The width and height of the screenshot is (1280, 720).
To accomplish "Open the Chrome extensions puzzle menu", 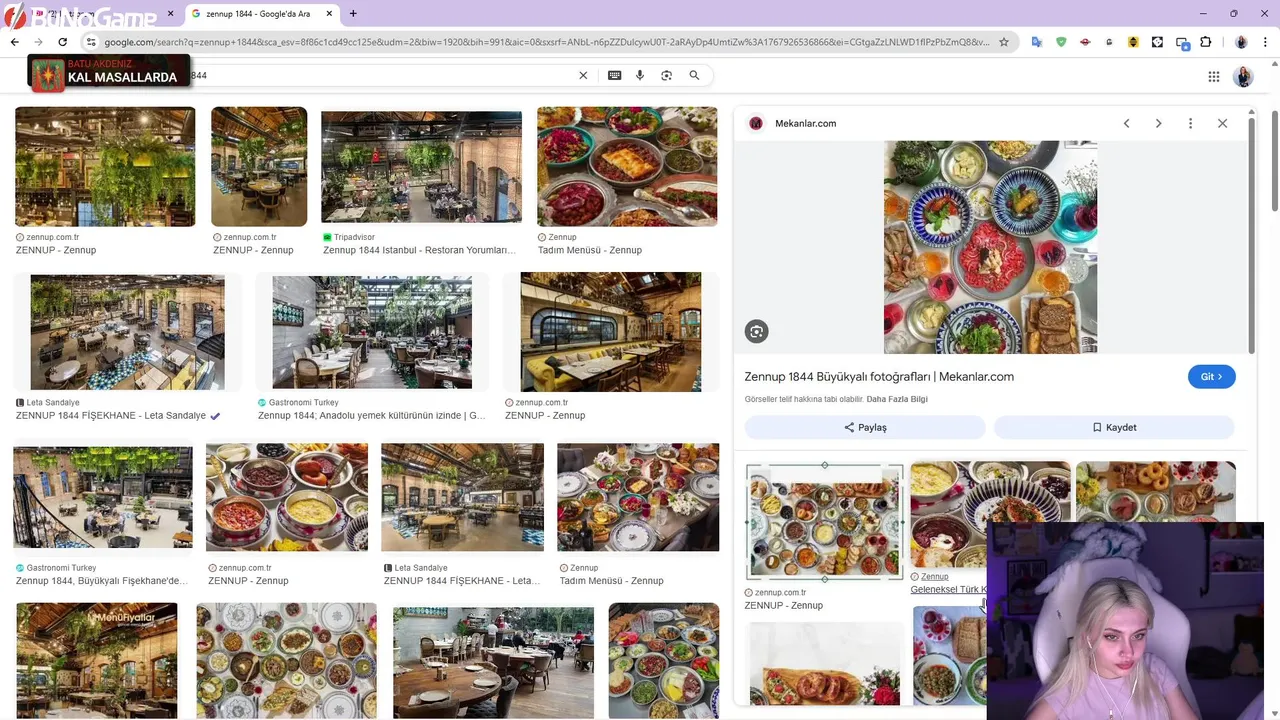I will tap(1206, 42).
